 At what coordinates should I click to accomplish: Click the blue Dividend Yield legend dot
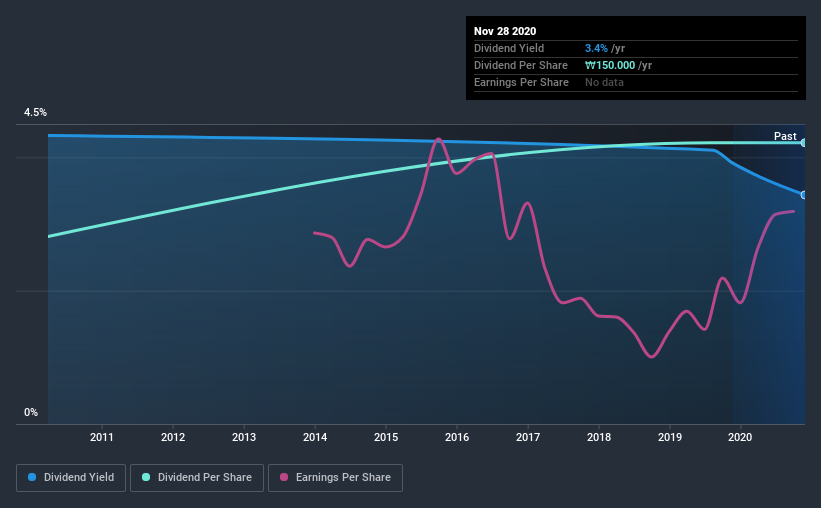(x=32, y=477)
